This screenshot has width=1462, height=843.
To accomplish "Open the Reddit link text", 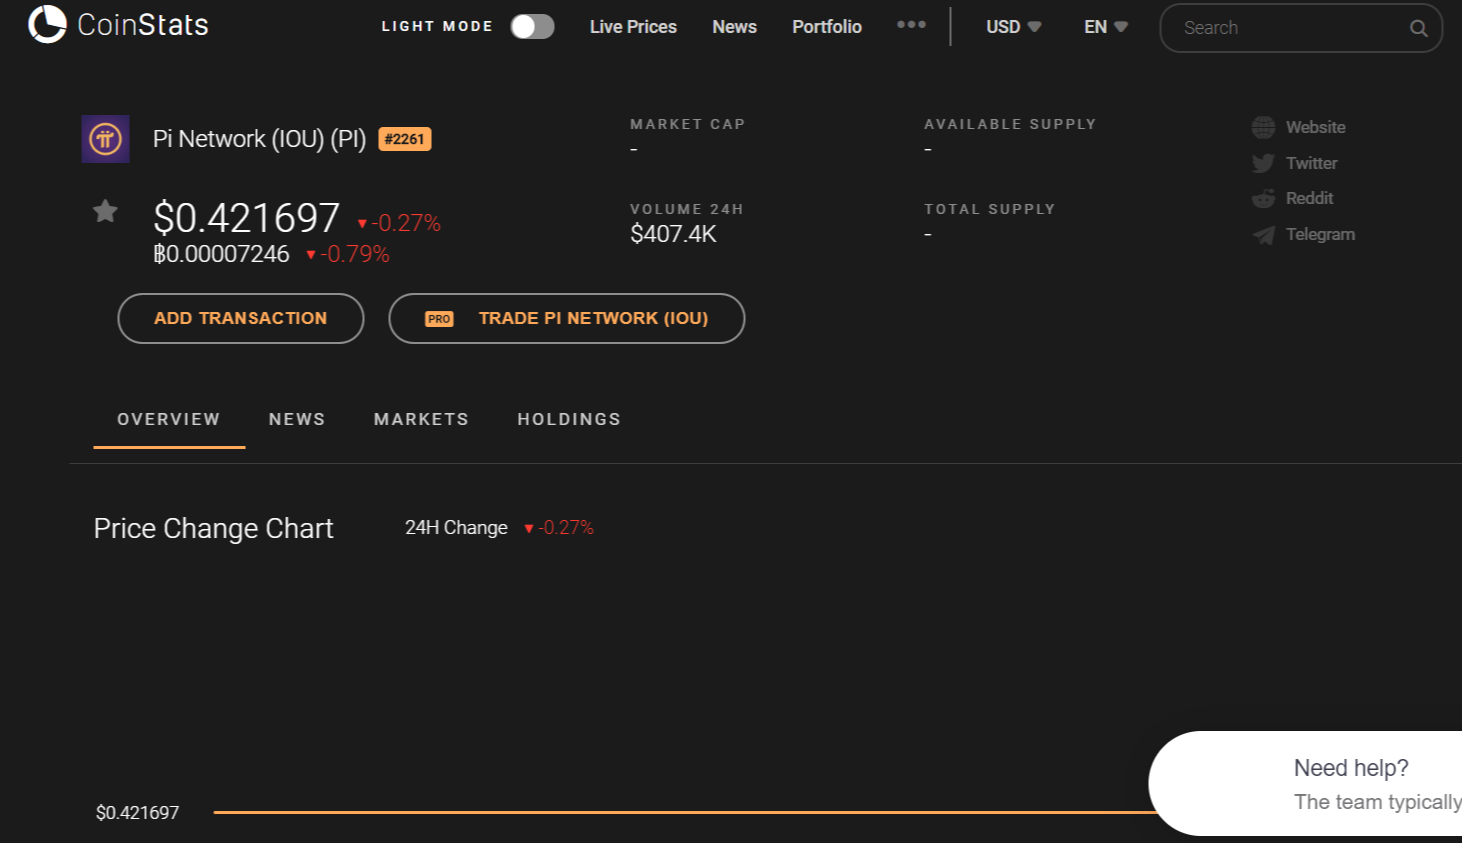I will pyautogui.click(x=1309, y=198).
